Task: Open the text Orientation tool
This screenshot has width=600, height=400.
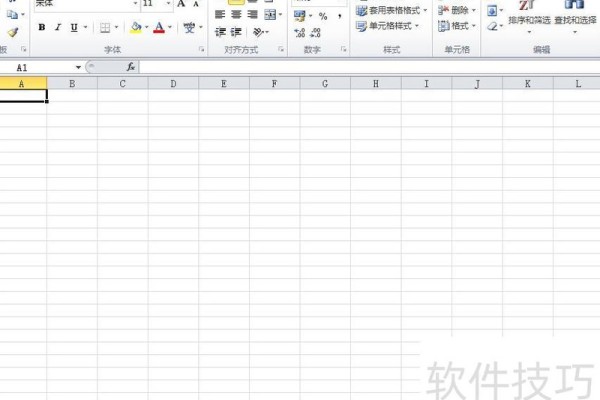Action: pyautogui.click(x=259, y=32)
